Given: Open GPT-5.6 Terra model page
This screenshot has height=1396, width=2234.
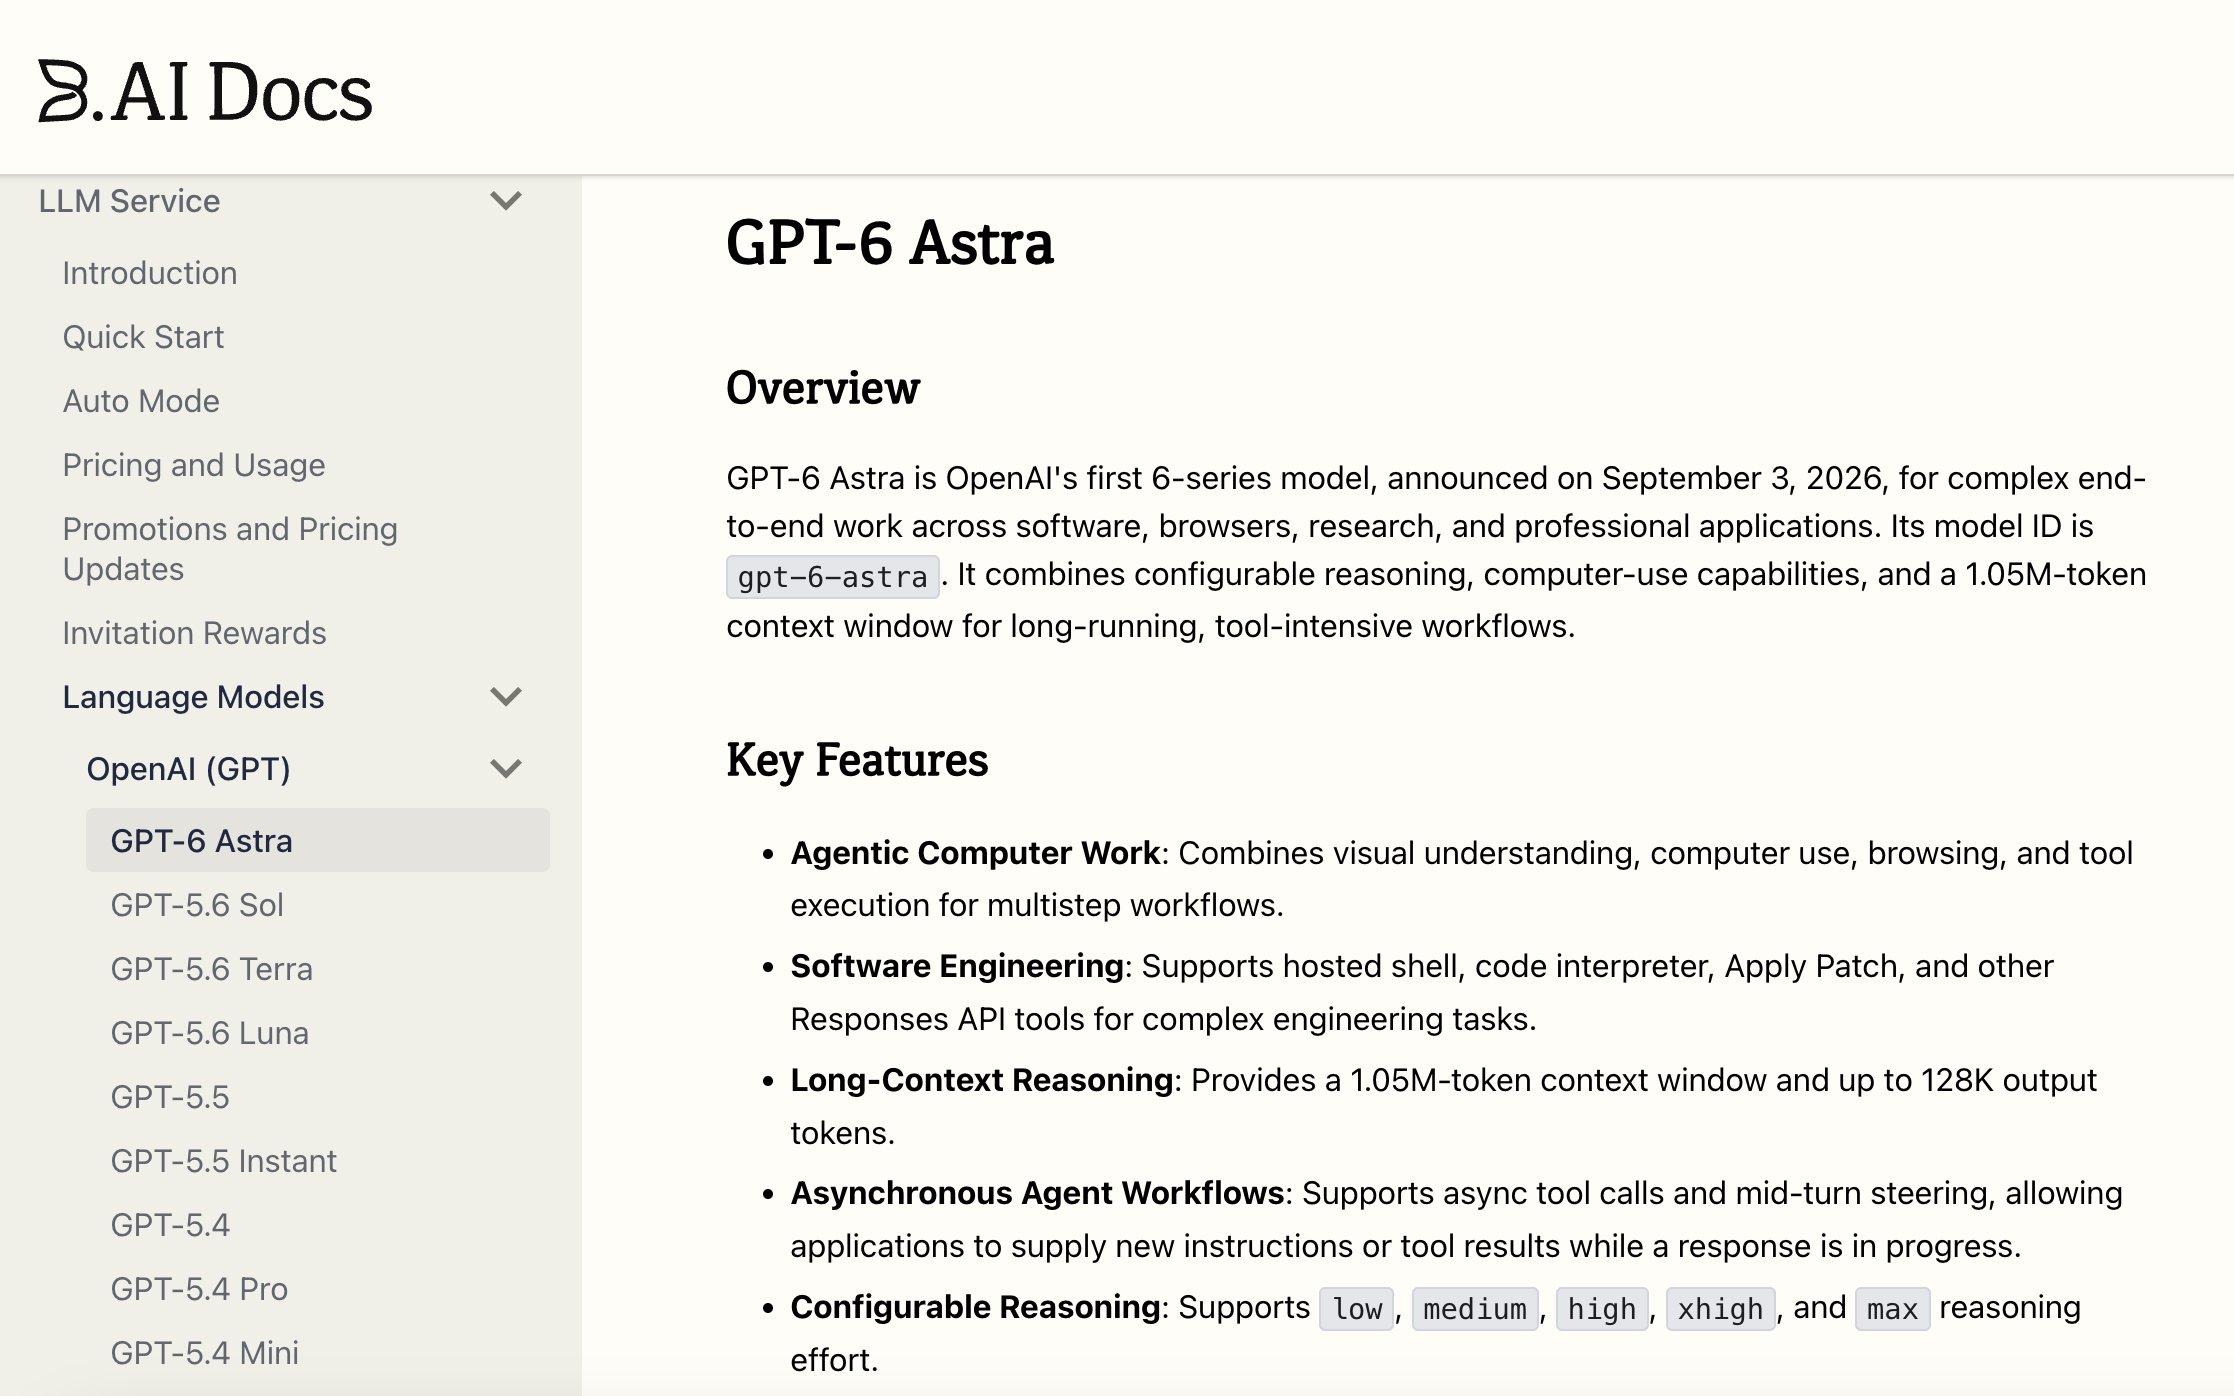Looking at the screenshot, I should pyautogui.click(x=212, y=969).
